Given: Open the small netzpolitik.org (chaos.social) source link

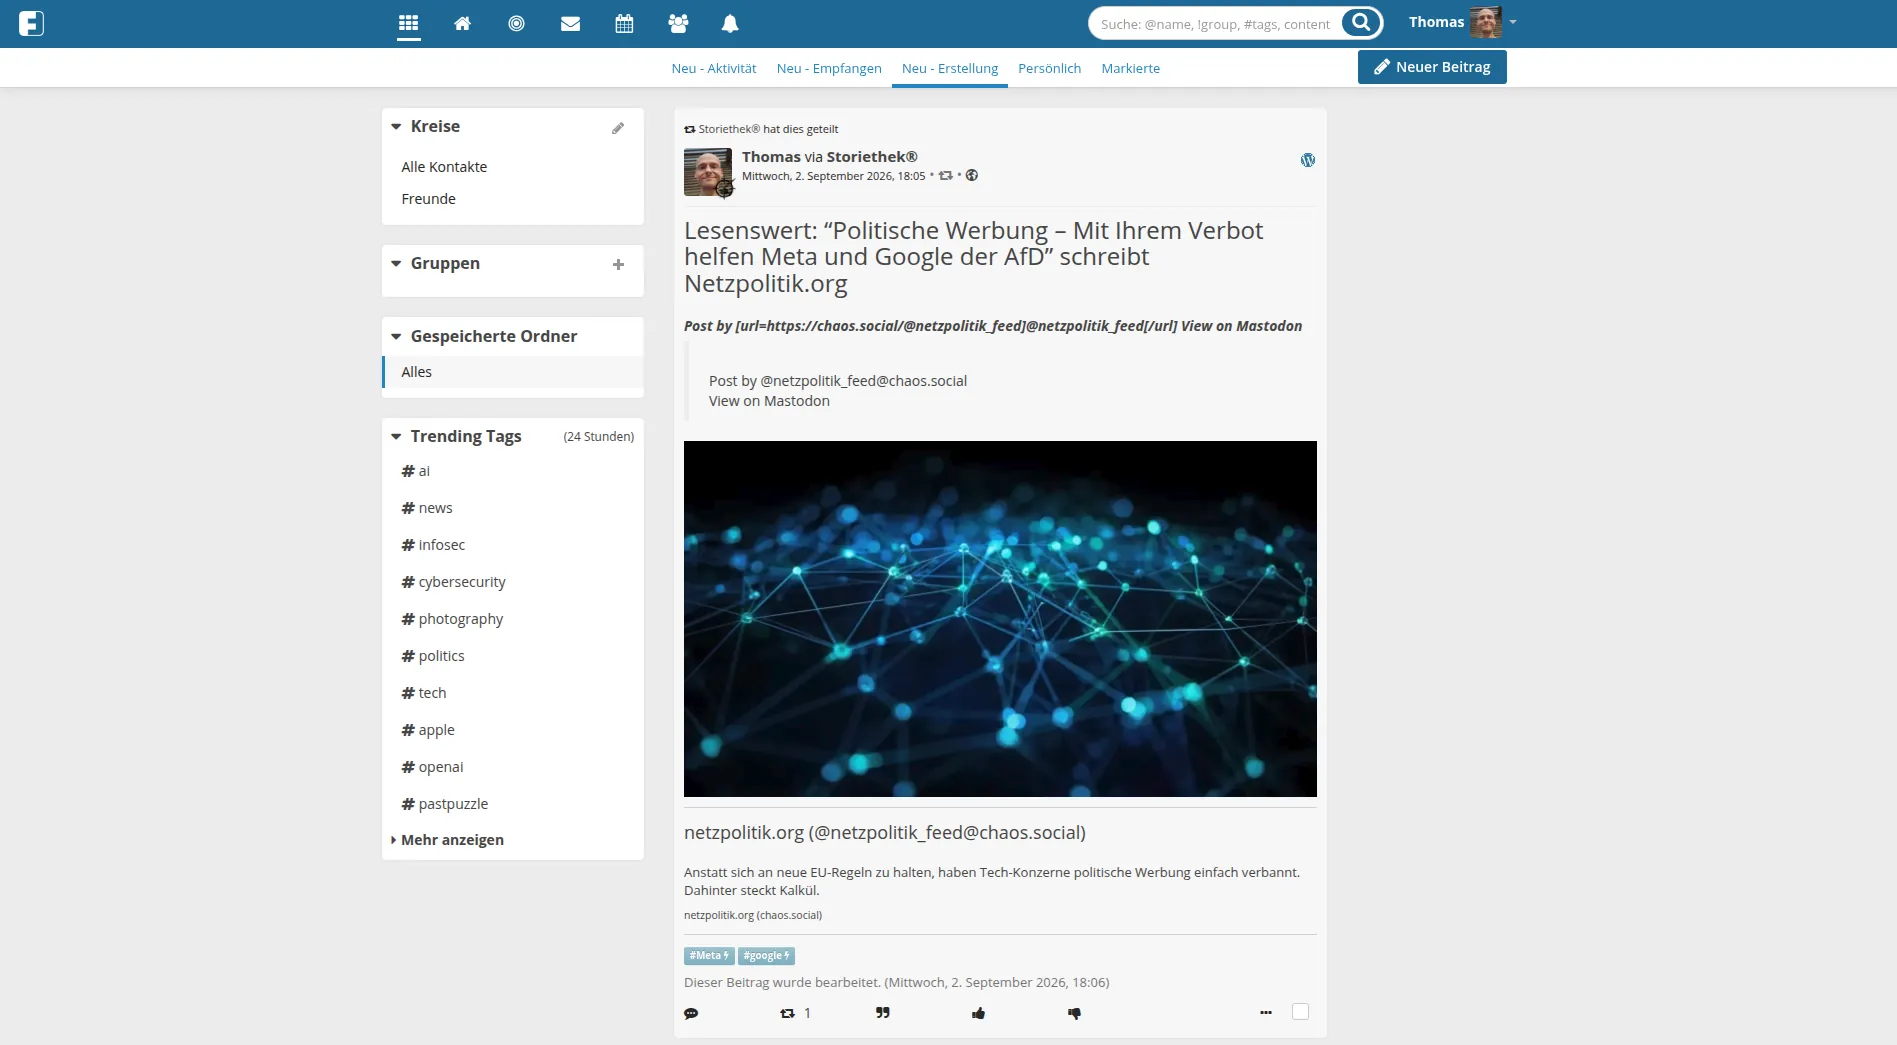Looking at the screenshot, I should pyautogui.click(x=753, y=915).
